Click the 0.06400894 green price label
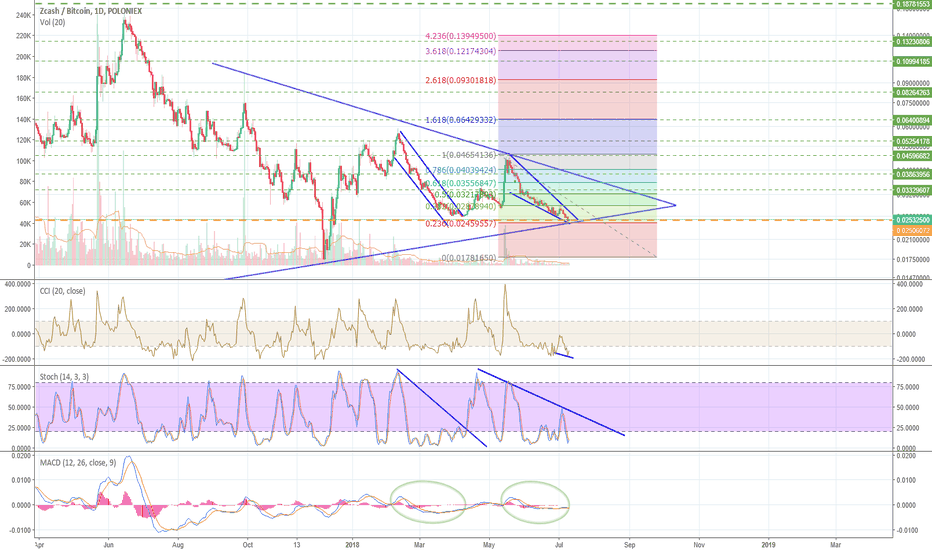Viewport: 932px width, 550px height. [x=912, y=120]
